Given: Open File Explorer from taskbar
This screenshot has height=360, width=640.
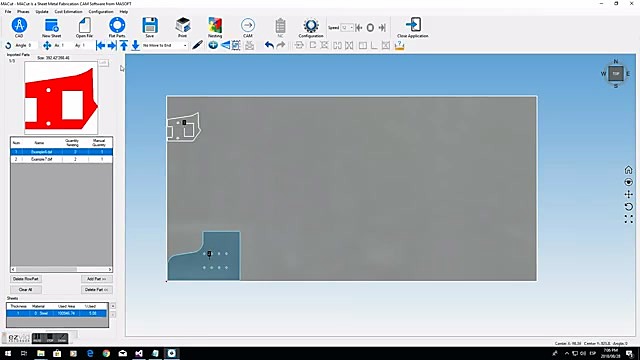Looking at the screenshot, I should pos(40,353).
